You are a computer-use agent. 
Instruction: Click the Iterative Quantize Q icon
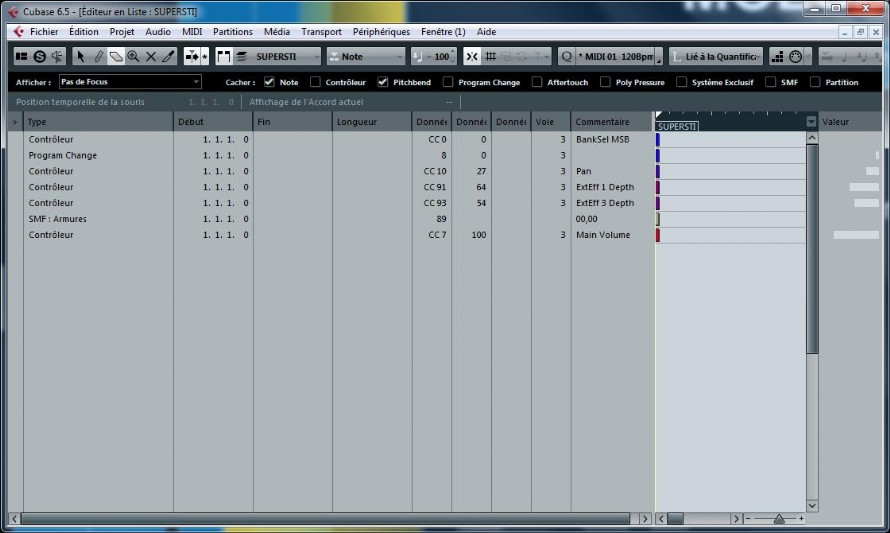[566, 56]
